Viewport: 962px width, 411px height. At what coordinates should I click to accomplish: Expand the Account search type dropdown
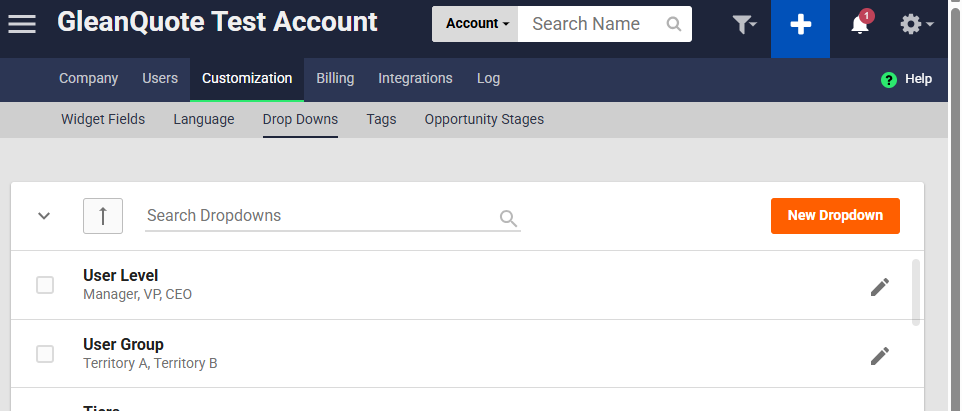(x=476, y=24)
